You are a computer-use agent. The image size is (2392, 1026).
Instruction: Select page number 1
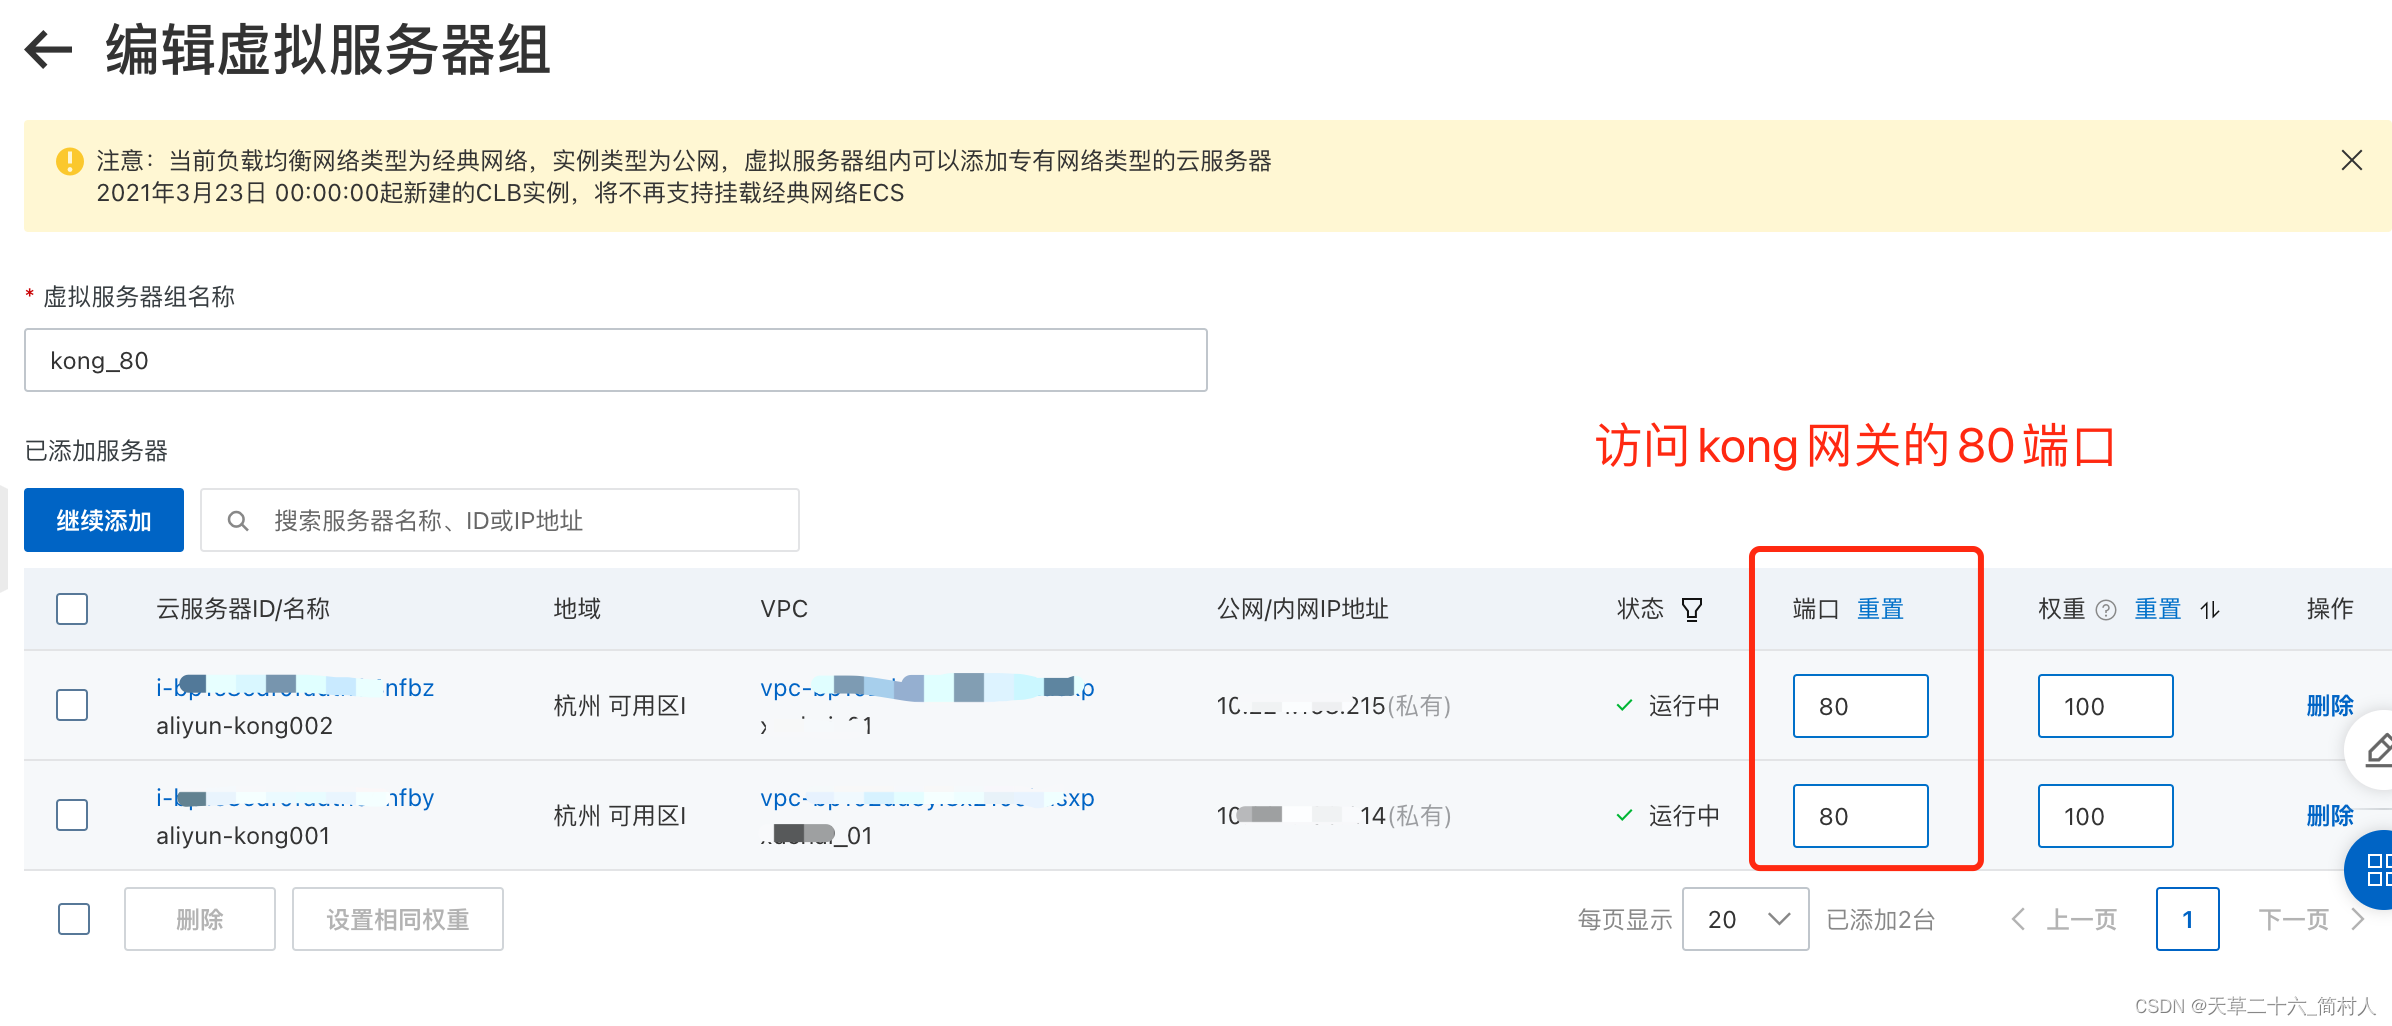pyautogui.click(x=2188, y=919)
